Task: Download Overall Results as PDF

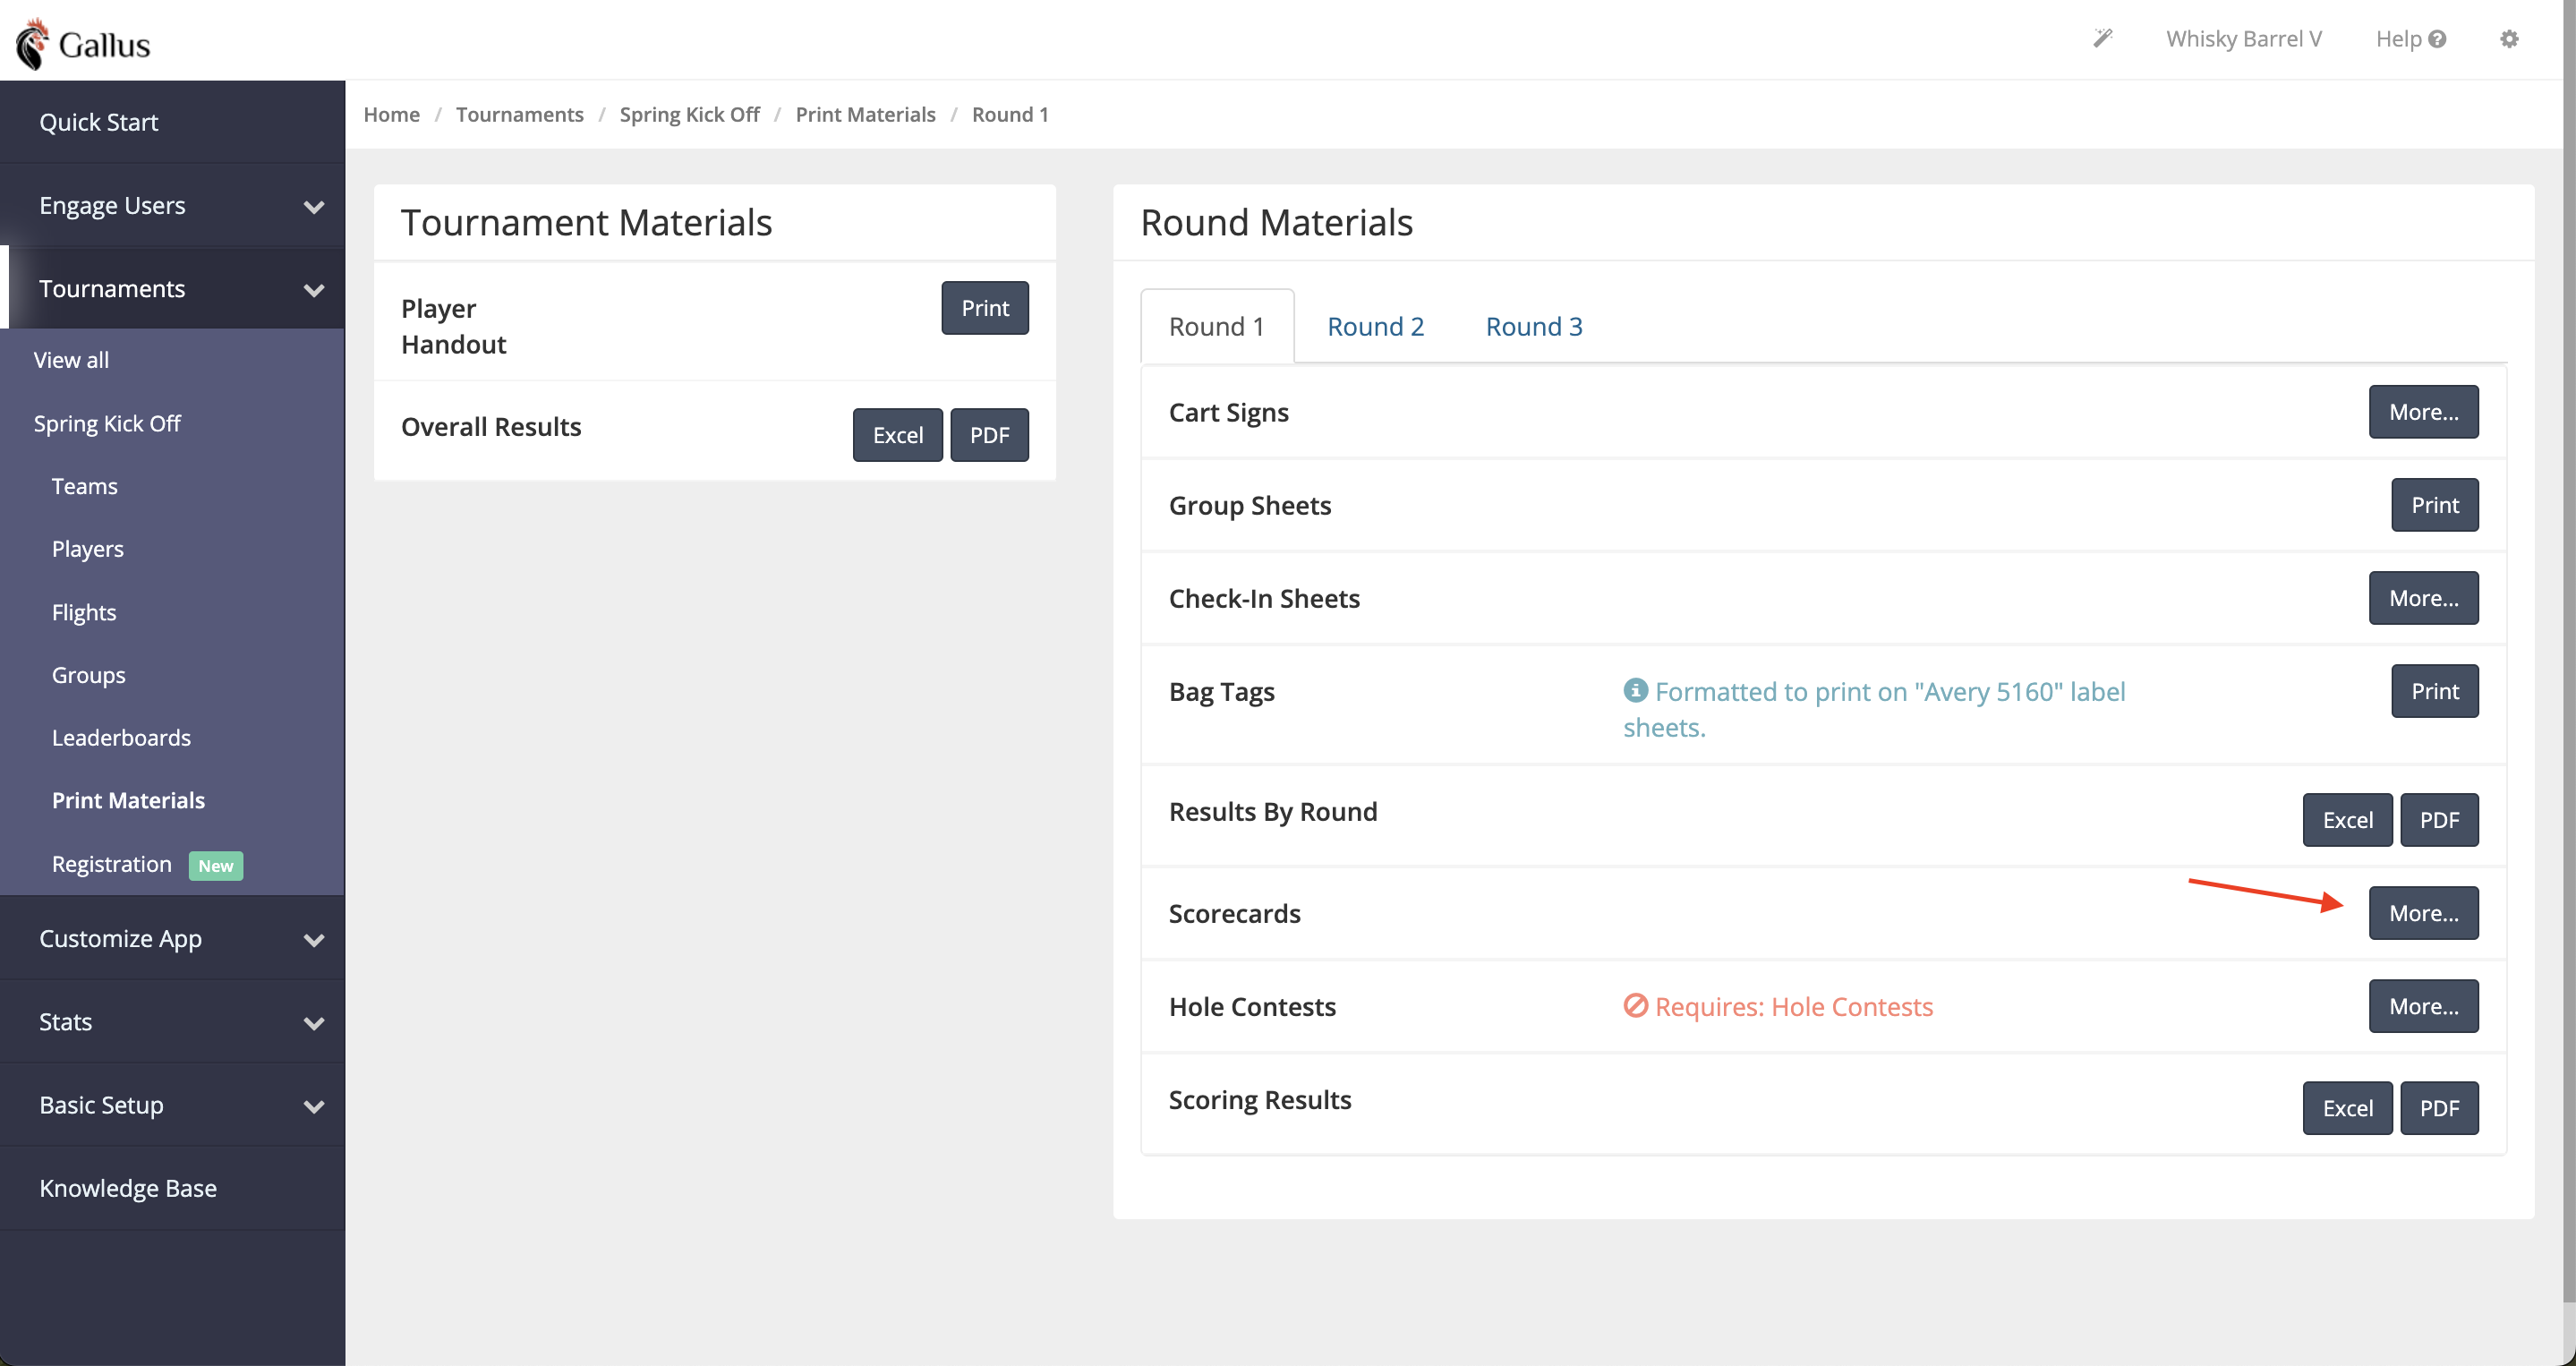Action: point(989,435)
